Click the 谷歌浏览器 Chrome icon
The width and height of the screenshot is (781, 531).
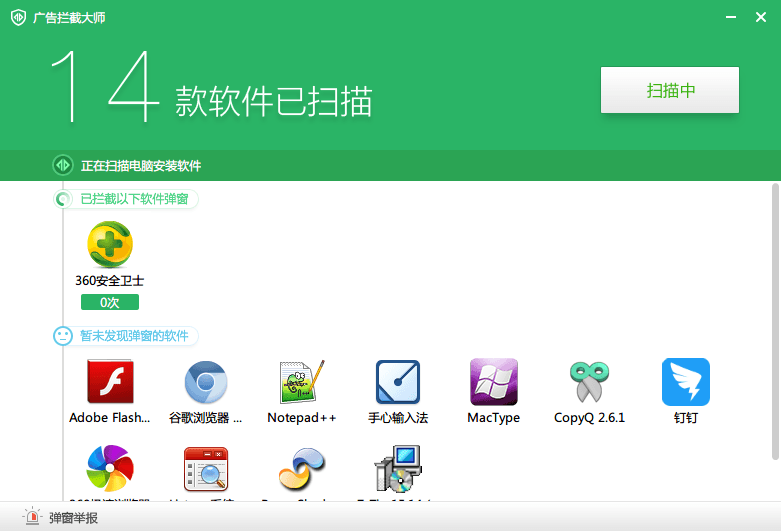click(206, 381)
